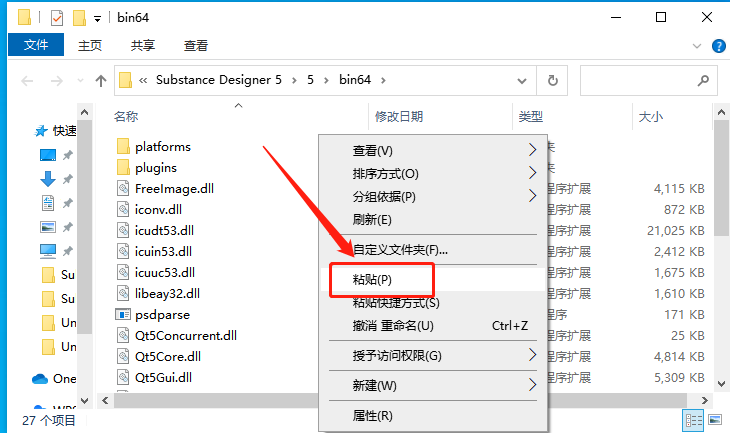730x433 pixels.
Task: Sort by 类型 column header
Action: pyautogui.click(x=531, y=116)
